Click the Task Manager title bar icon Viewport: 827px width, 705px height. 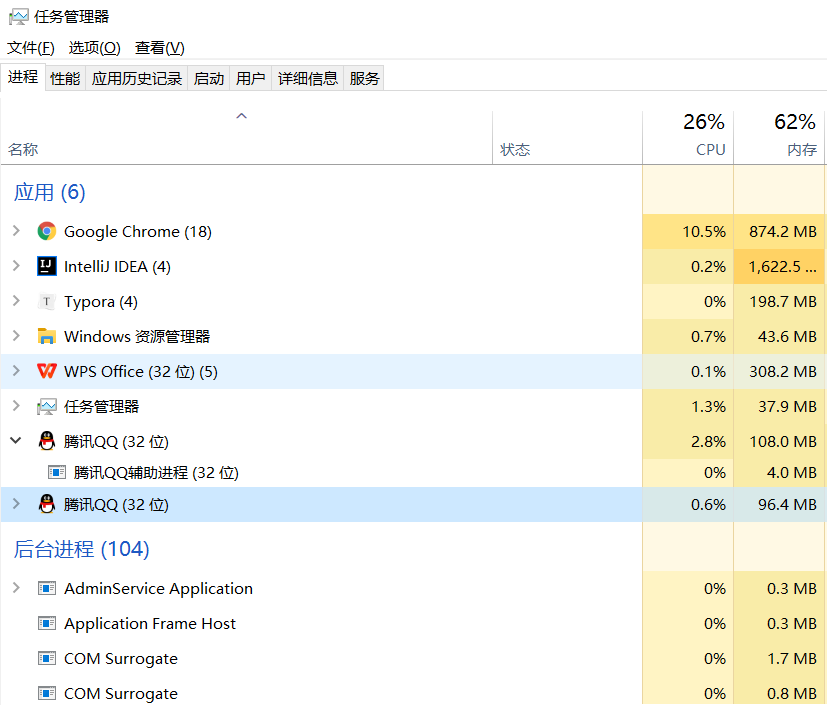[18, 17]
